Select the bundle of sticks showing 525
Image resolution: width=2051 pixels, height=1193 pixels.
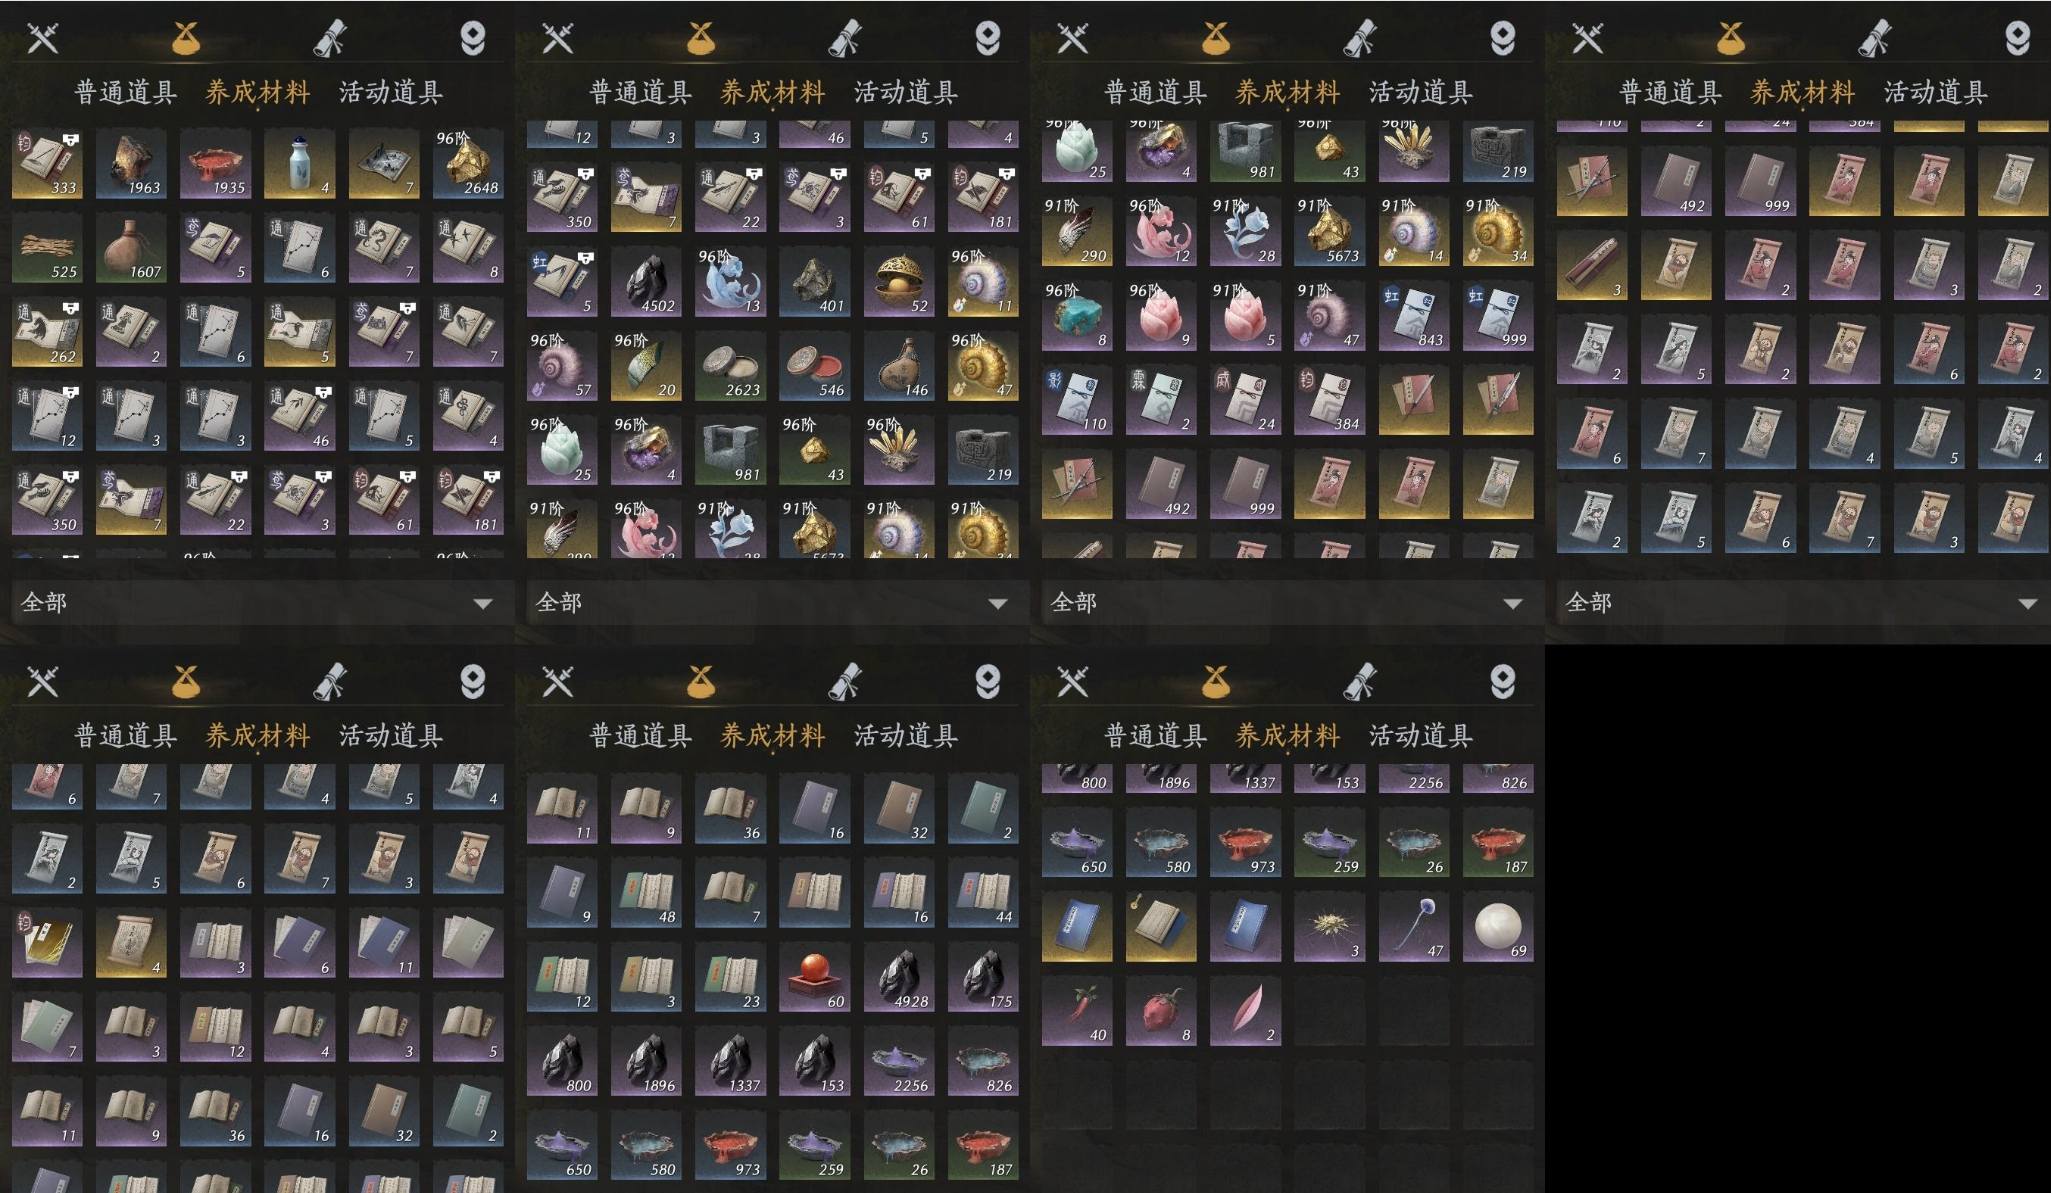coord(47,248)
